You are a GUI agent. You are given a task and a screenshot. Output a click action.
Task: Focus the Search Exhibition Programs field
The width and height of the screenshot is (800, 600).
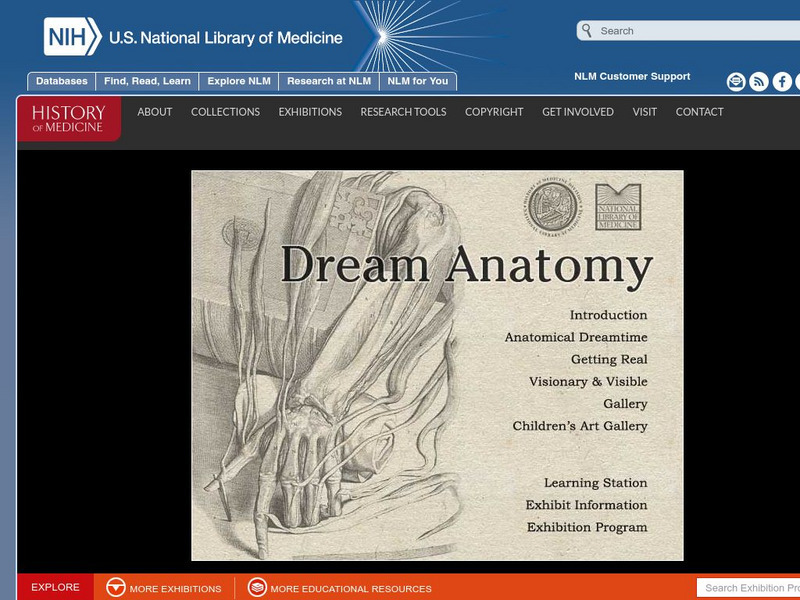click(x=748, y=588)
